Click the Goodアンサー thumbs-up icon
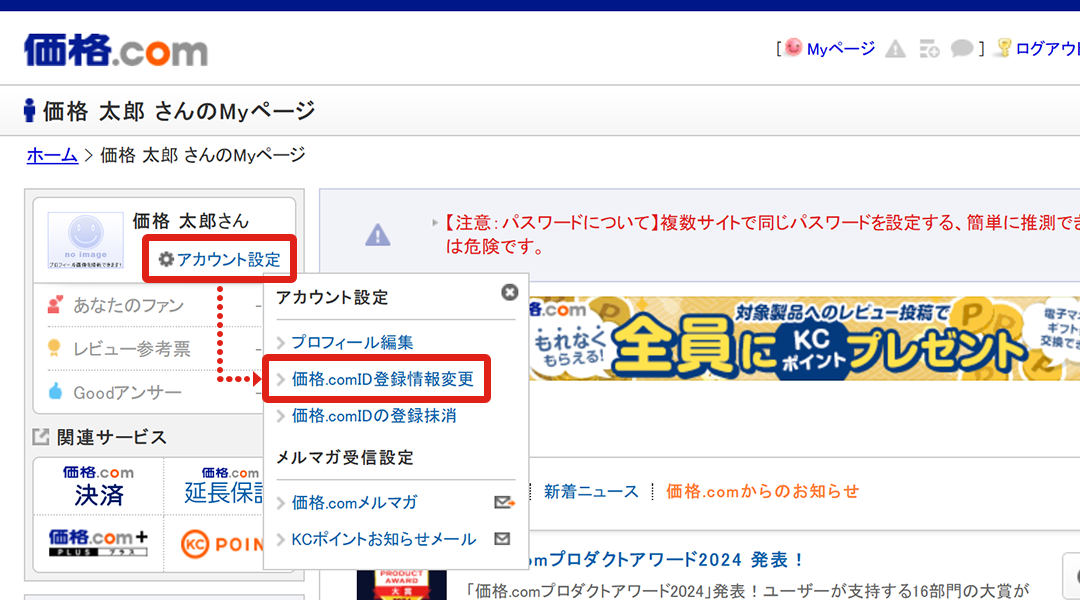The image size is (1080, 600). [55, 392]
